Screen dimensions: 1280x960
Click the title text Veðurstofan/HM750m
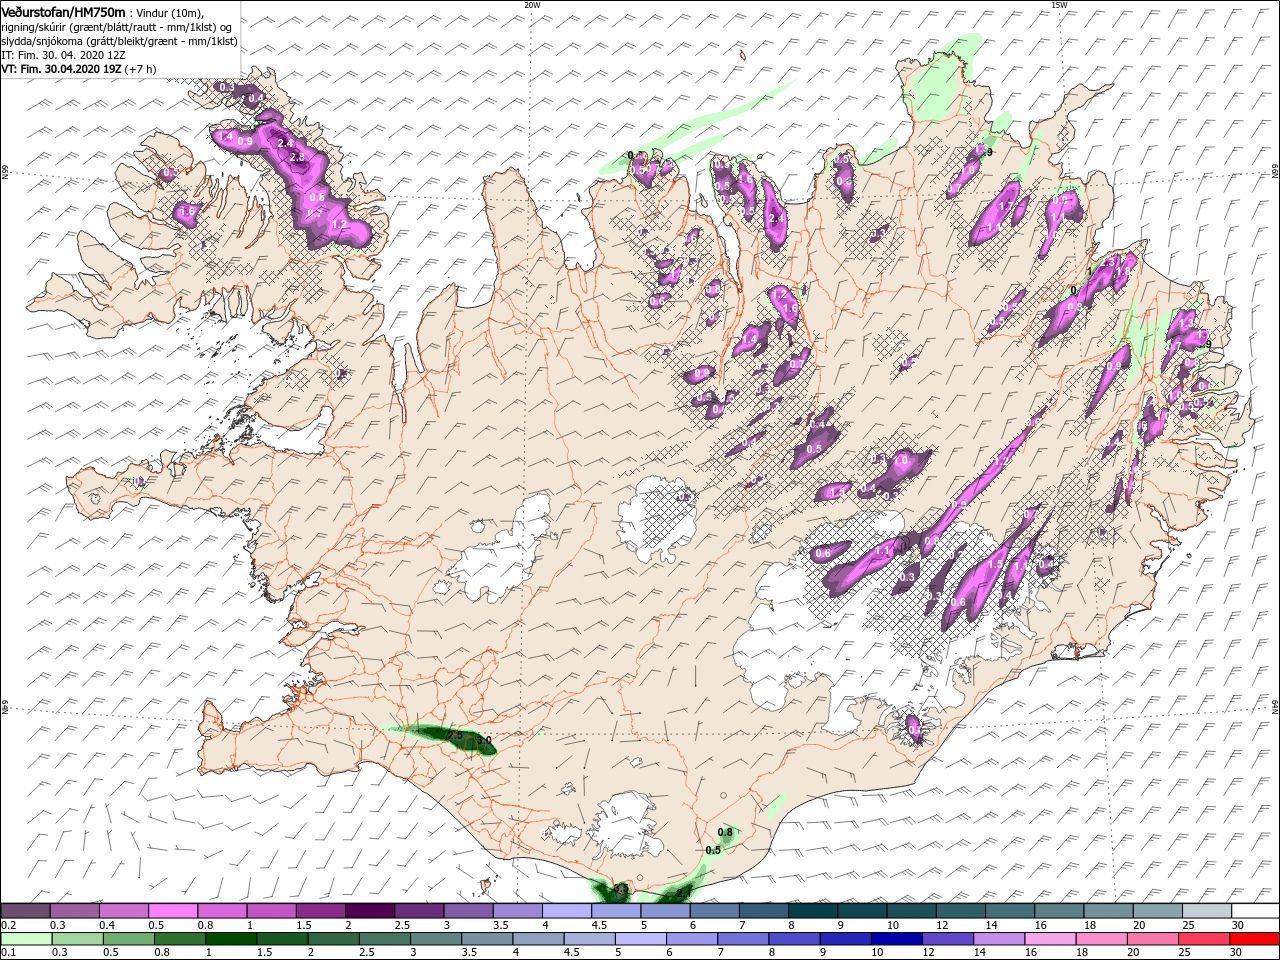click(64, 11)
